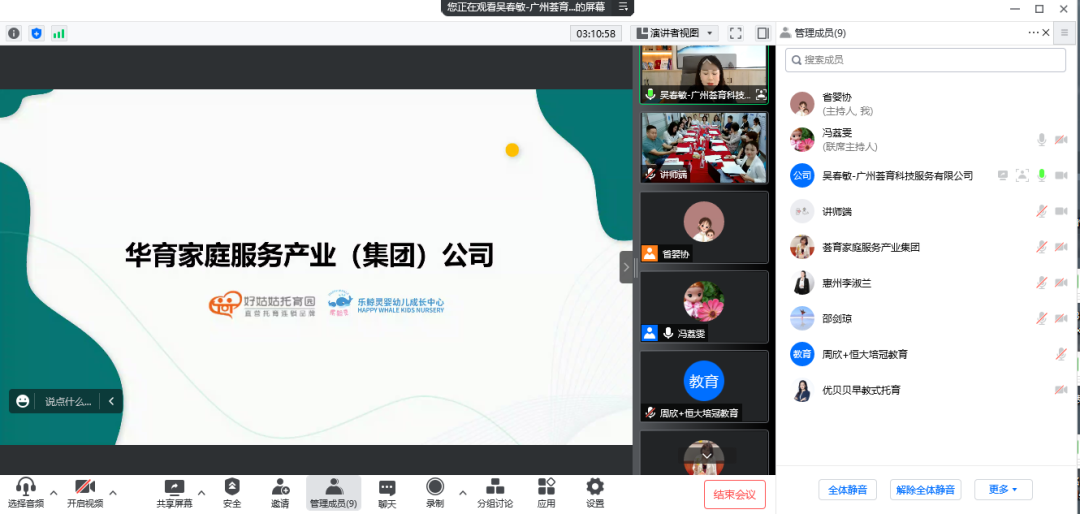Image resolution: width=1080 pixels, height=514 pixels.
Task: Open the 安全 security menu
Action: pyautogui.click(x=232, y=493)
